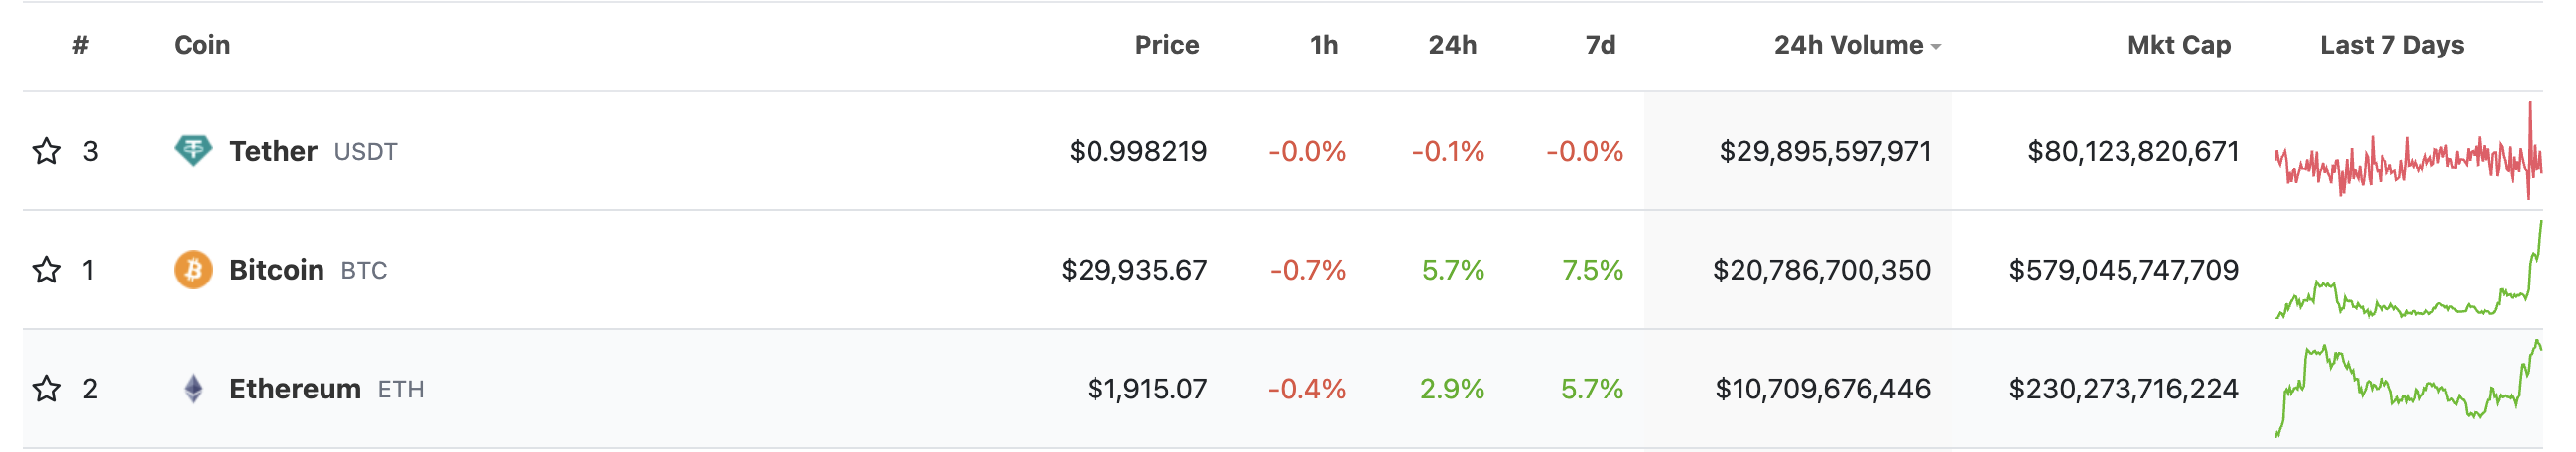Screen dimensions: 2576x452
Task: Click the Tether coin logo icon
Action: pos(193,150)
